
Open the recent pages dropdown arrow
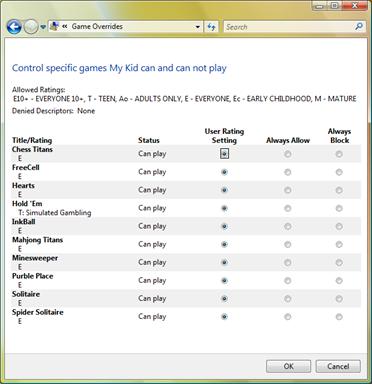click(43, 27)
